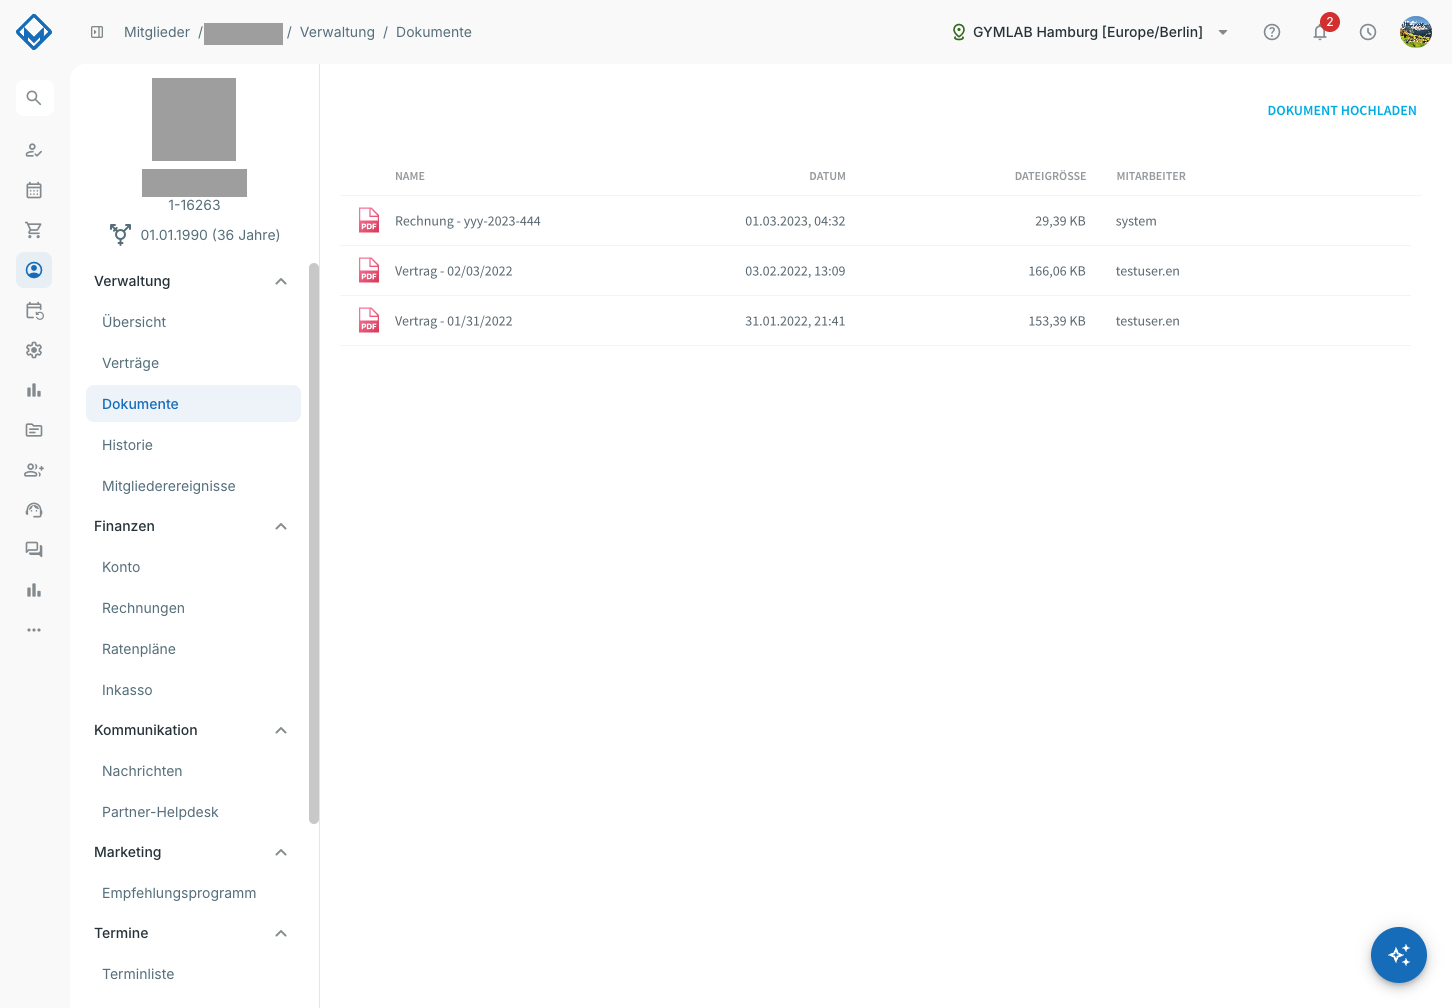Click the PDF icon of Vertrag 01/31/2022
1452x1008 pixels.
(369, 320)
